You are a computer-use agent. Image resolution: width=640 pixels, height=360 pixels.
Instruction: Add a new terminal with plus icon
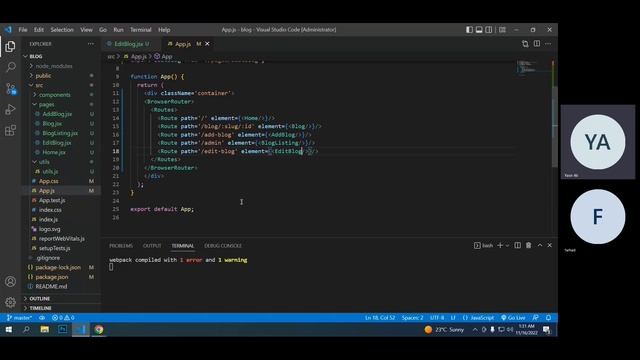click(500, 245)
